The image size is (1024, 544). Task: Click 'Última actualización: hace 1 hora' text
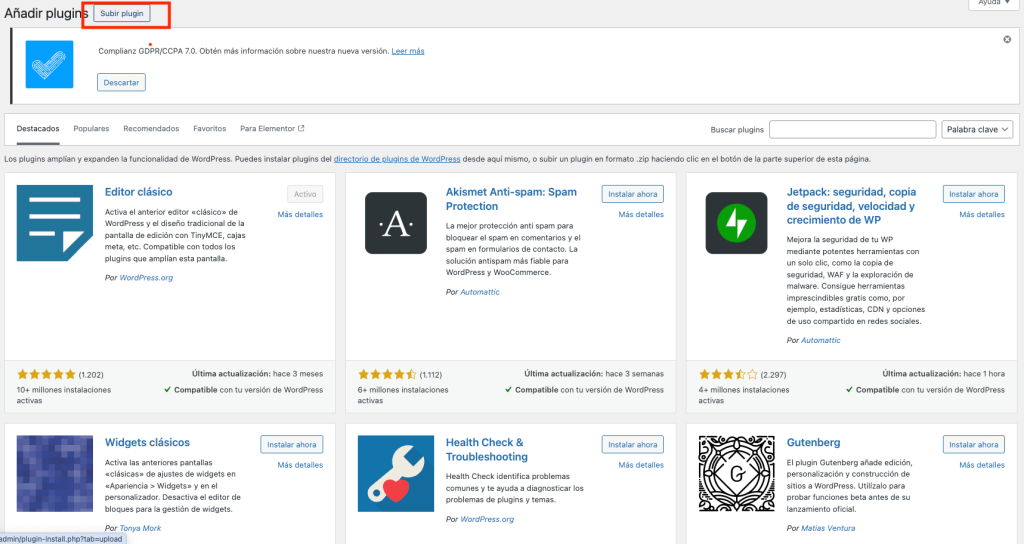click(944, 374)
